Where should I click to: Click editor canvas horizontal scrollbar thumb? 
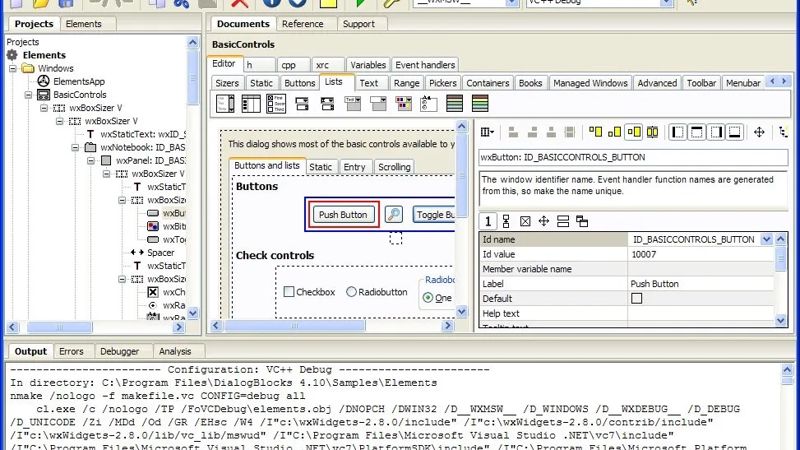pos(295,326)
